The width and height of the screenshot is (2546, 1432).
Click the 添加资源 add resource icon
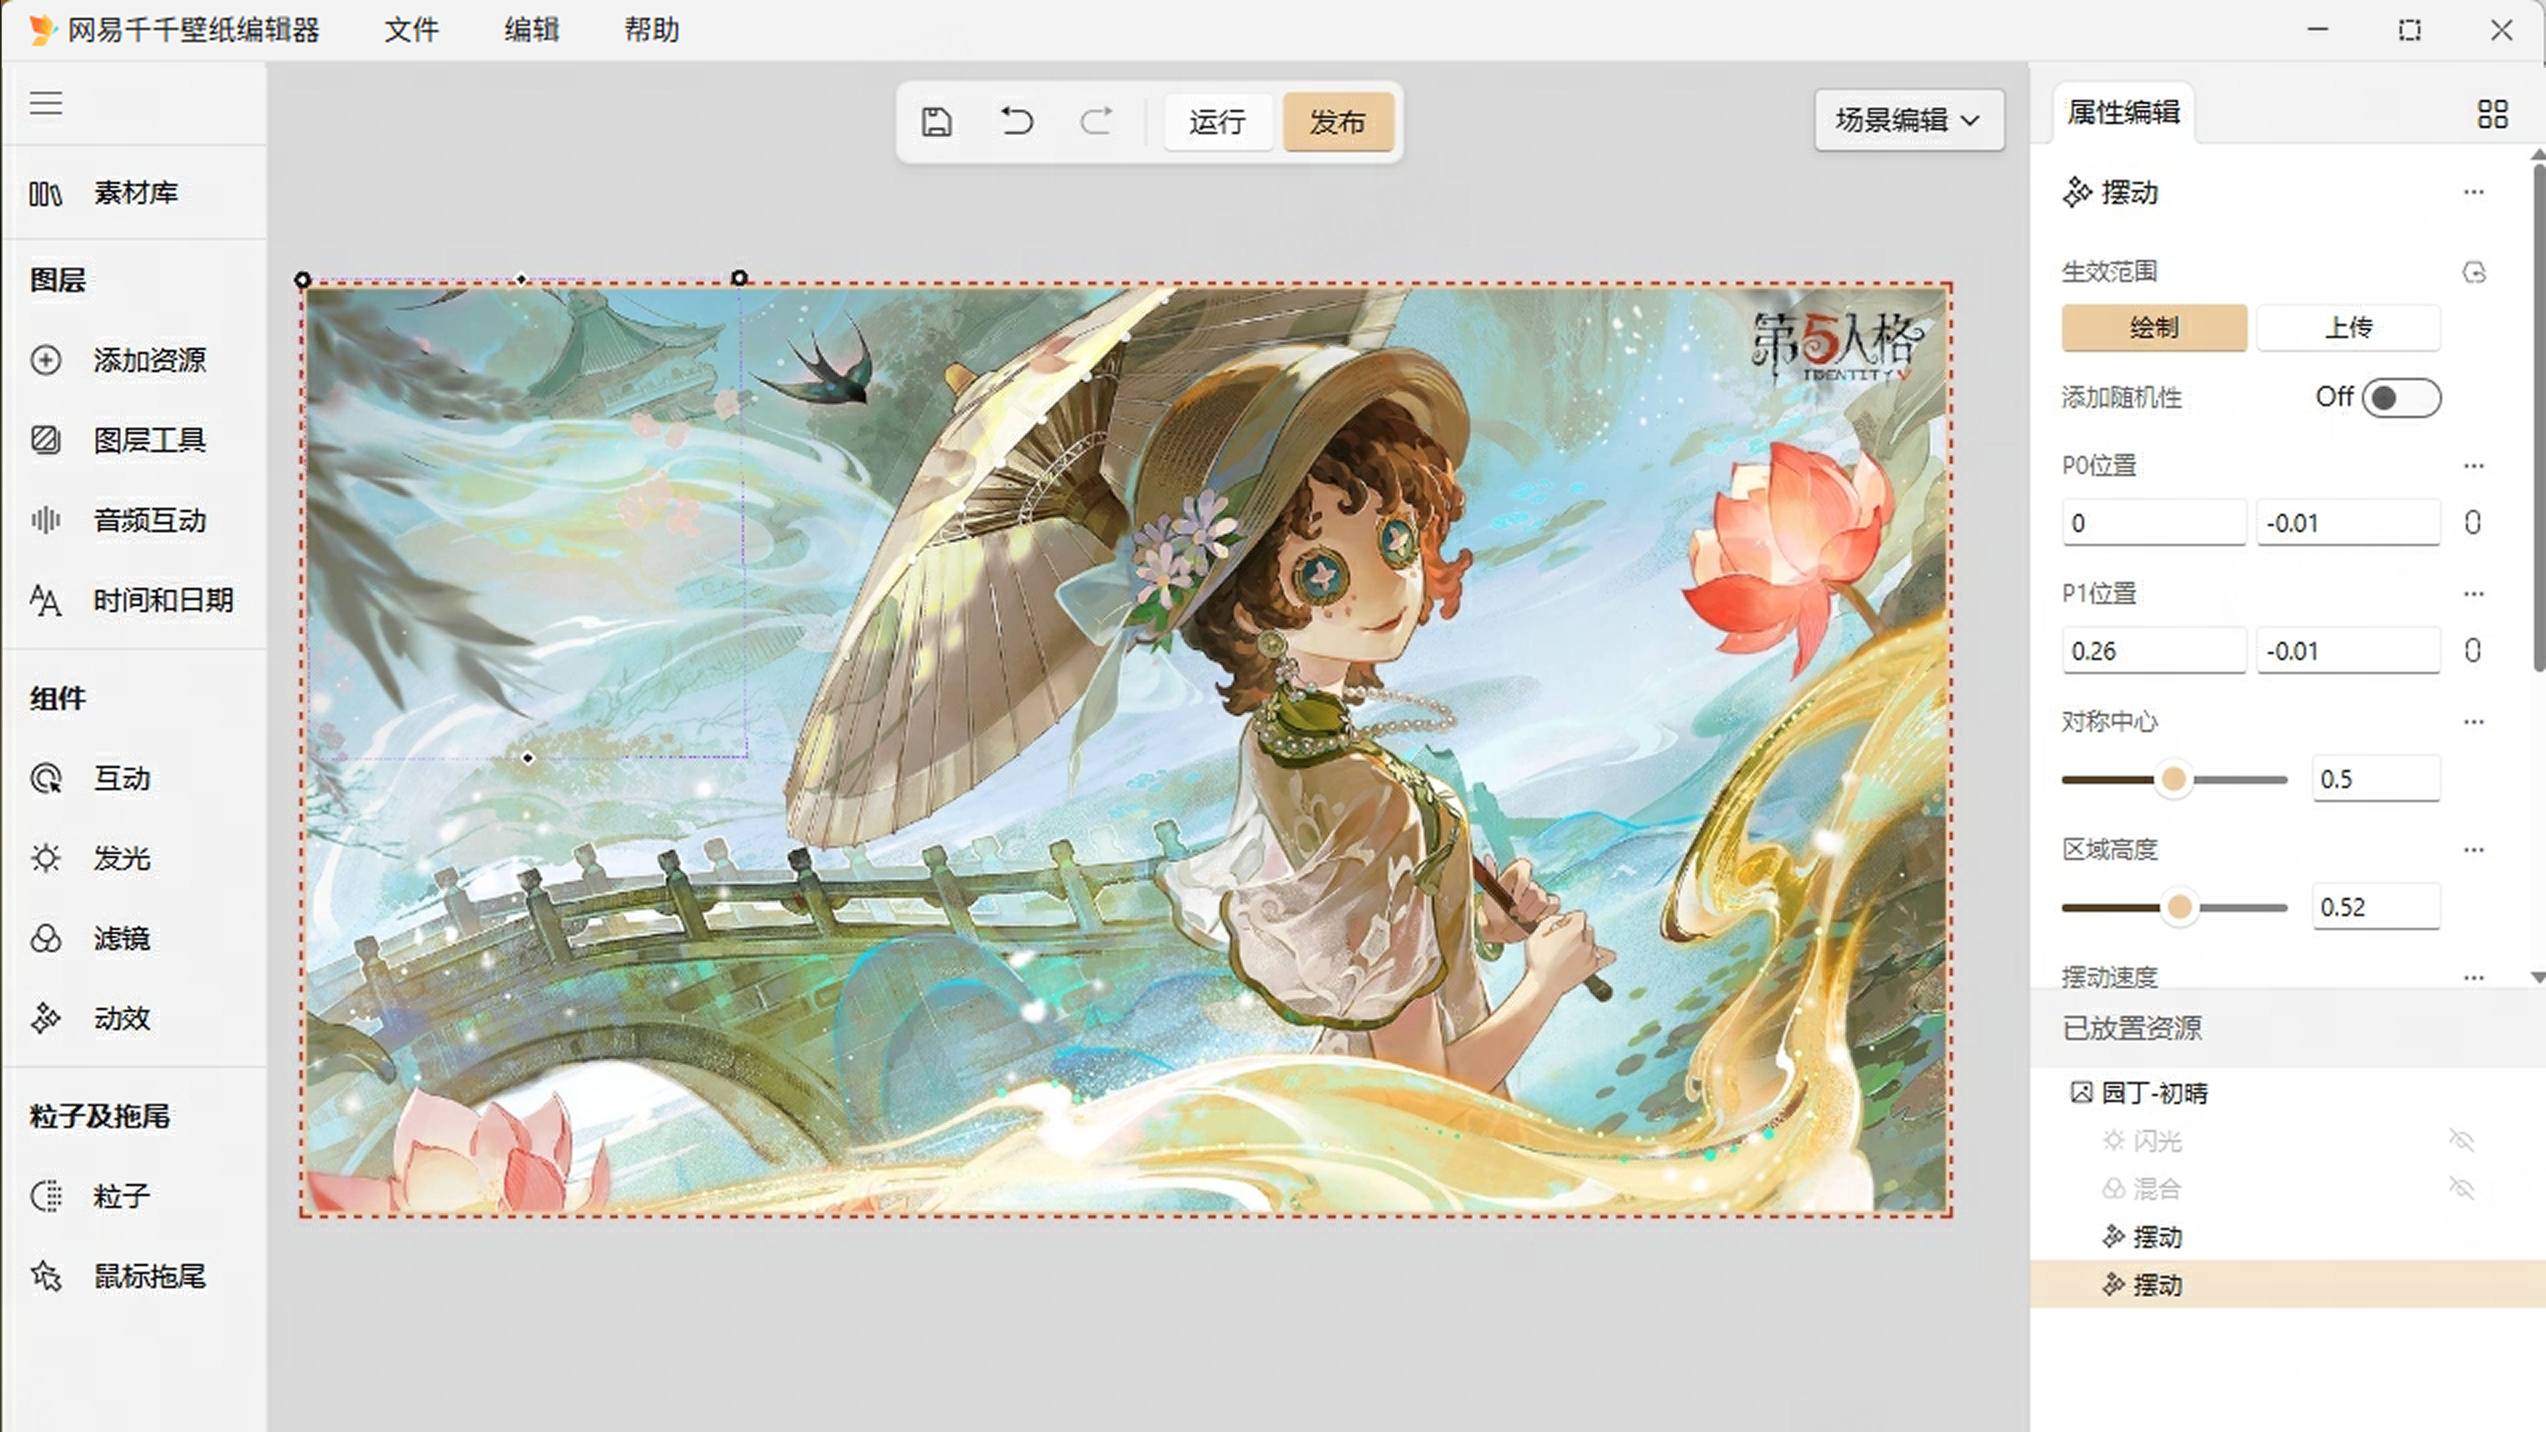coord(46,360)
